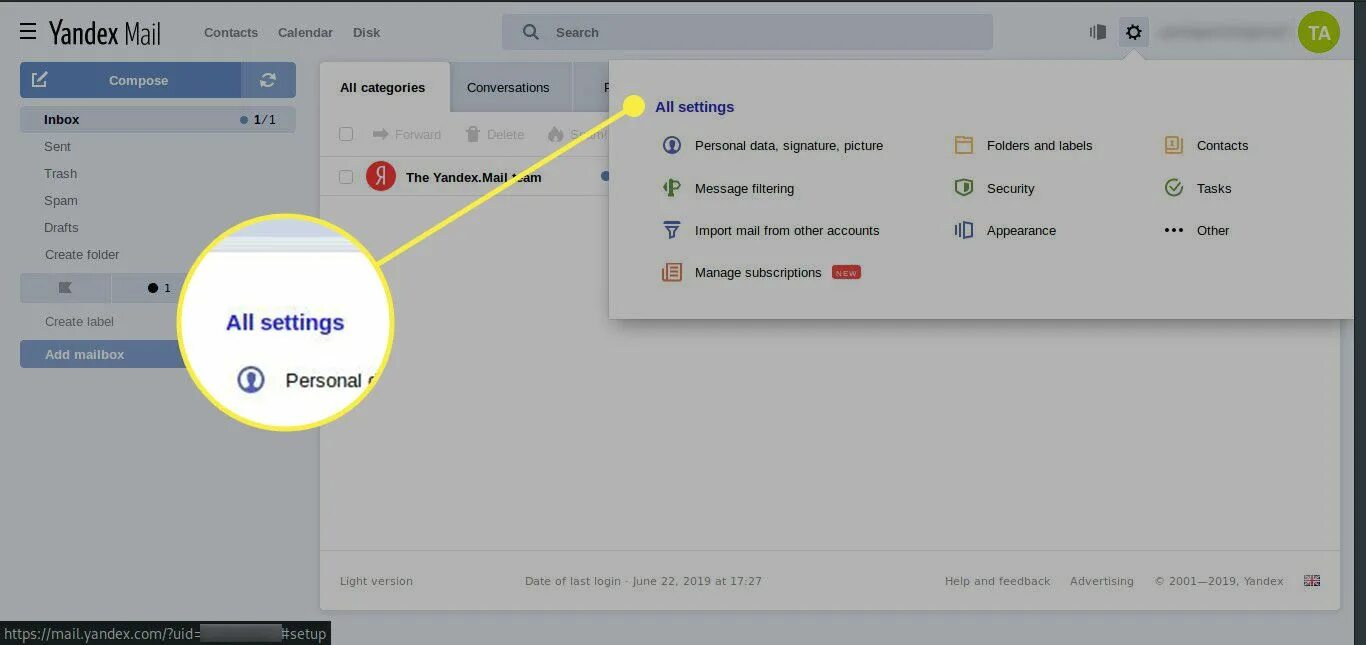The image size is (1366, 645).
Task: Click the refresh mail icon button
Action: tap(268, 80)
